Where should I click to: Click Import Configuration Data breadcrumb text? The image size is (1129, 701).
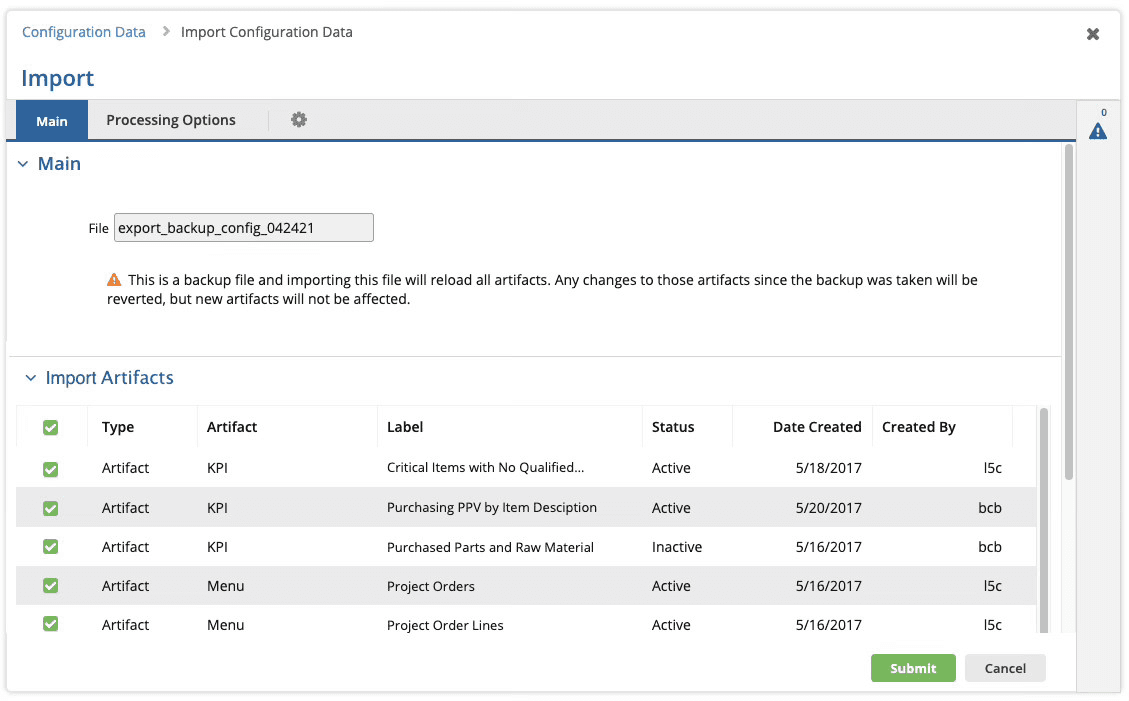[266, 32]
